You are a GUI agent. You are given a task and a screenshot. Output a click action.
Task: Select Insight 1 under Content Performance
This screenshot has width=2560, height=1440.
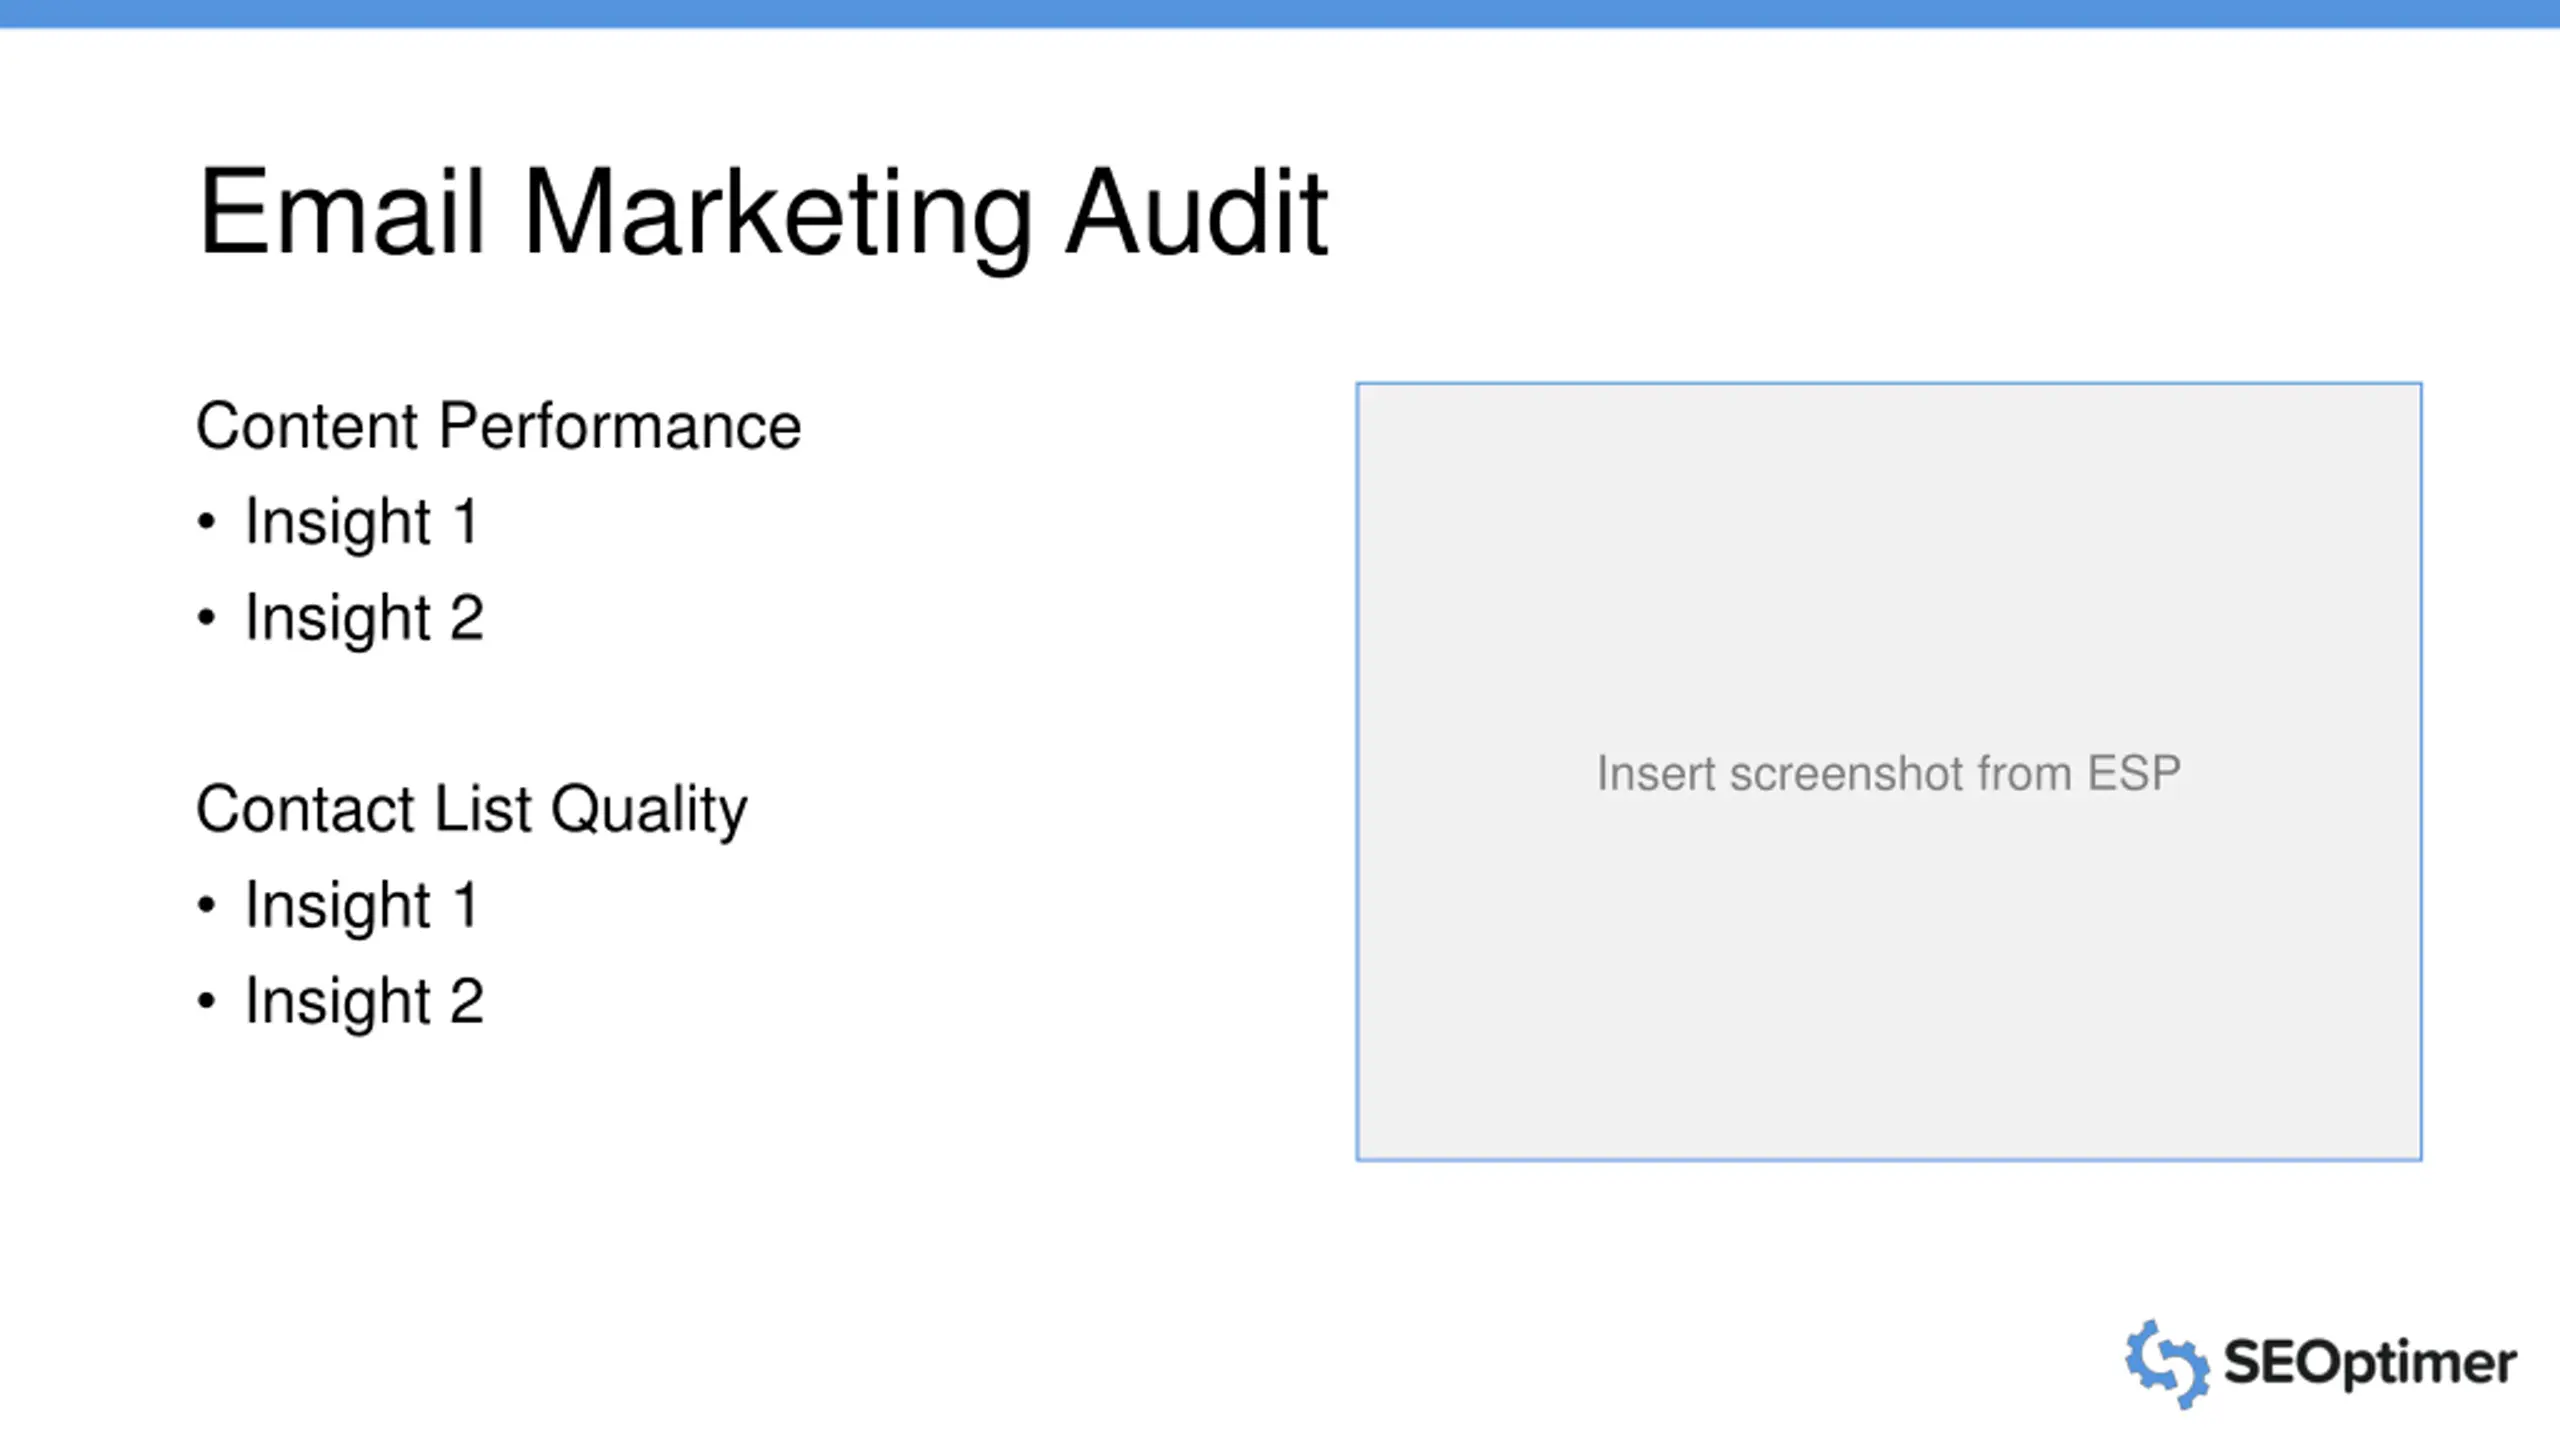(x=362, y=522)
